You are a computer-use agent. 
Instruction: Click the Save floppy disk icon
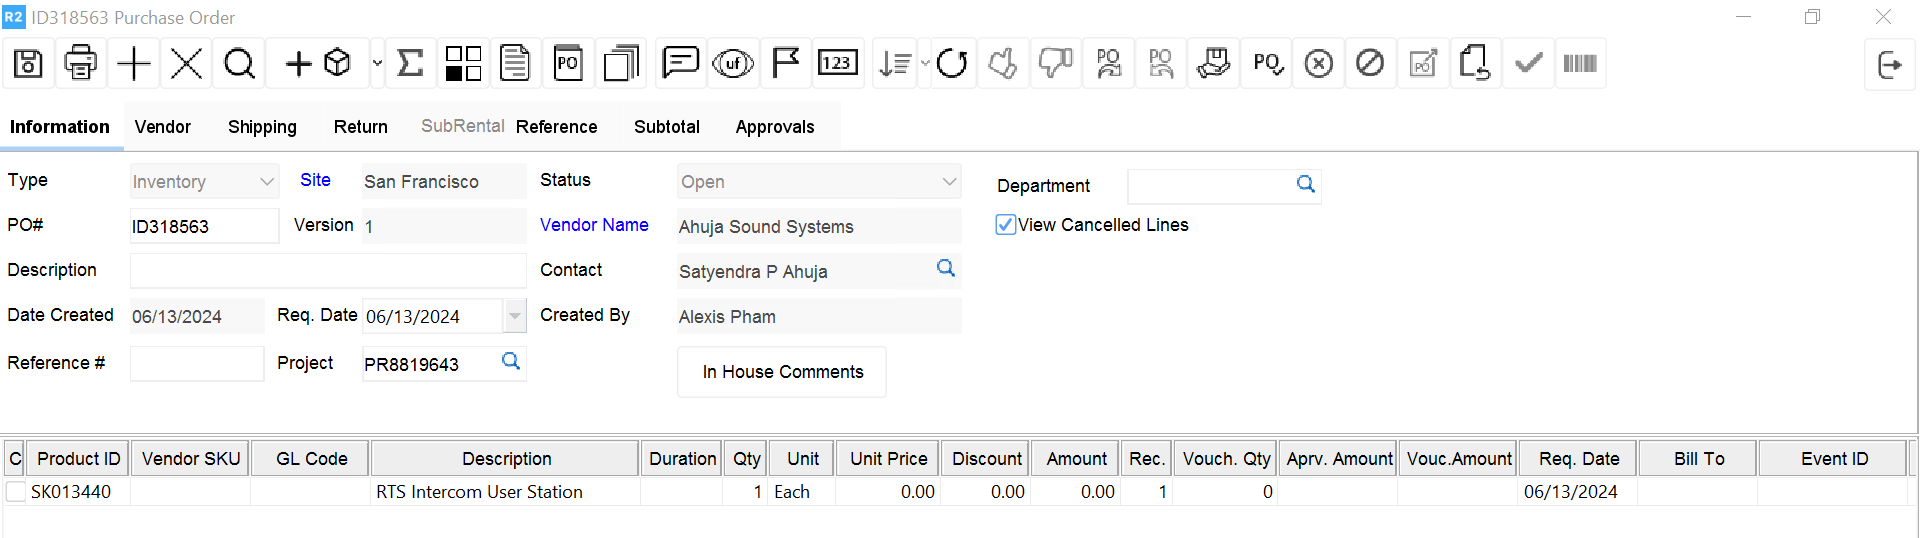(x=28, y=64)
